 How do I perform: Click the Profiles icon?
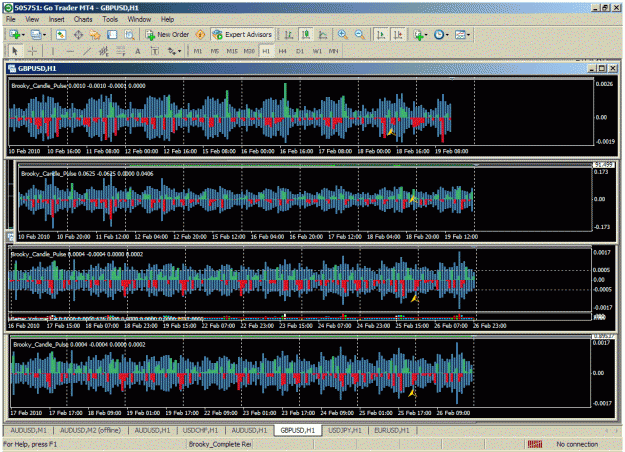click(35, 35)
